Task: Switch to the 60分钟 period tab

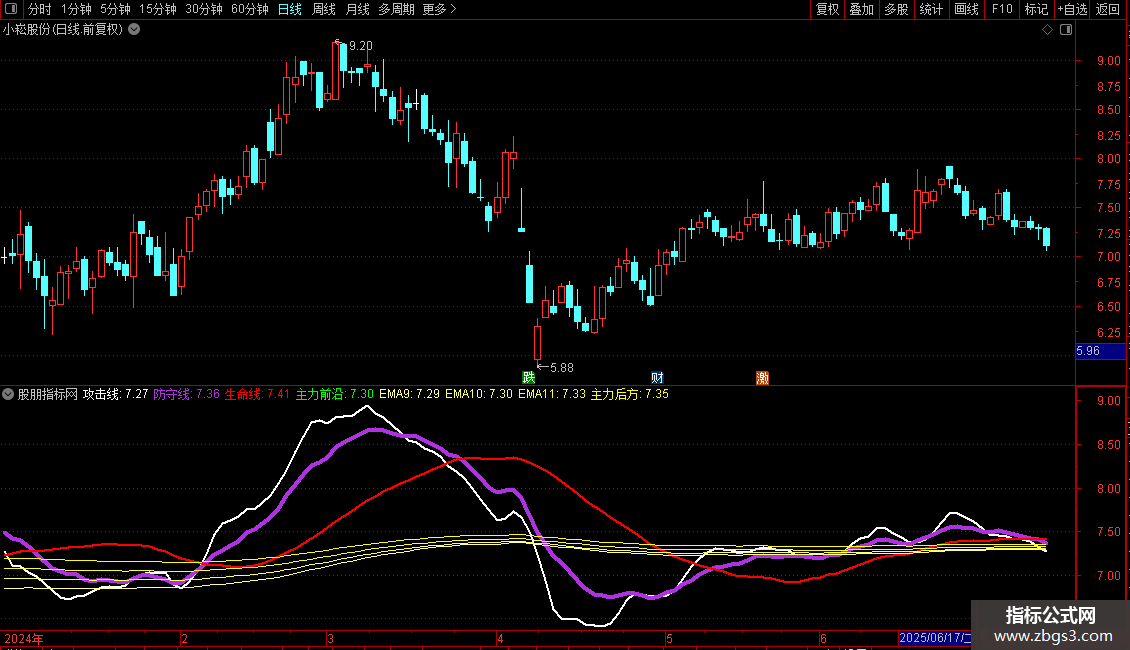Action: [x=249, y=9]
